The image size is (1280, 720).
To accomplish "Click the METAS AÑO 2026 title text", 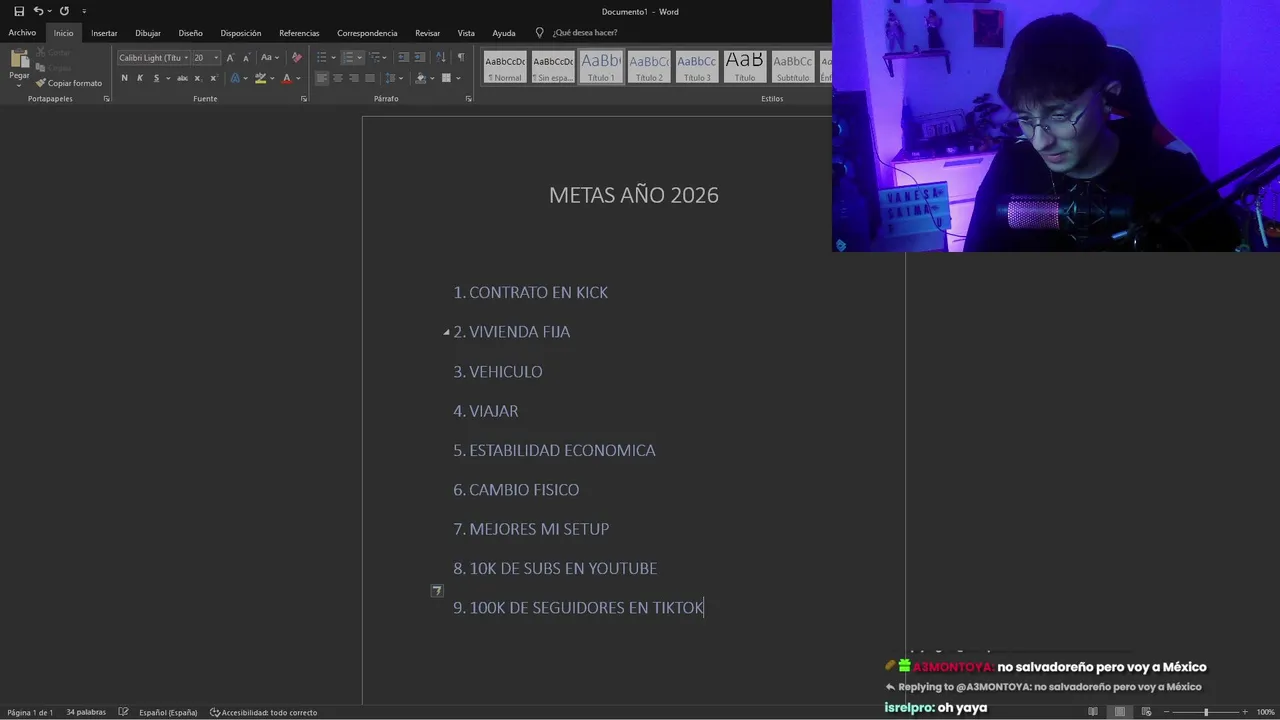I will point(634,195).
